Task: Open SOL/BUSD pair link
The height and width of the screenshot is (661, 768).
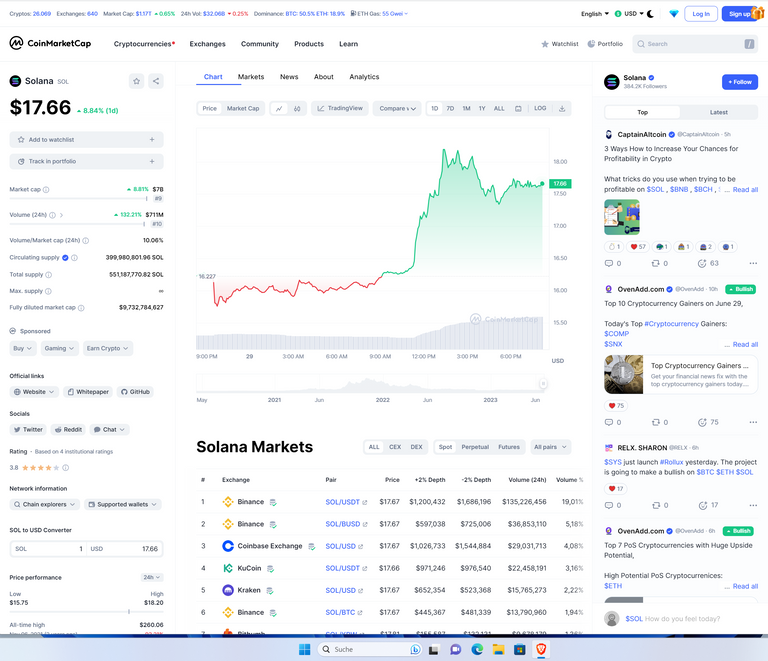Action: pos(346,524)
